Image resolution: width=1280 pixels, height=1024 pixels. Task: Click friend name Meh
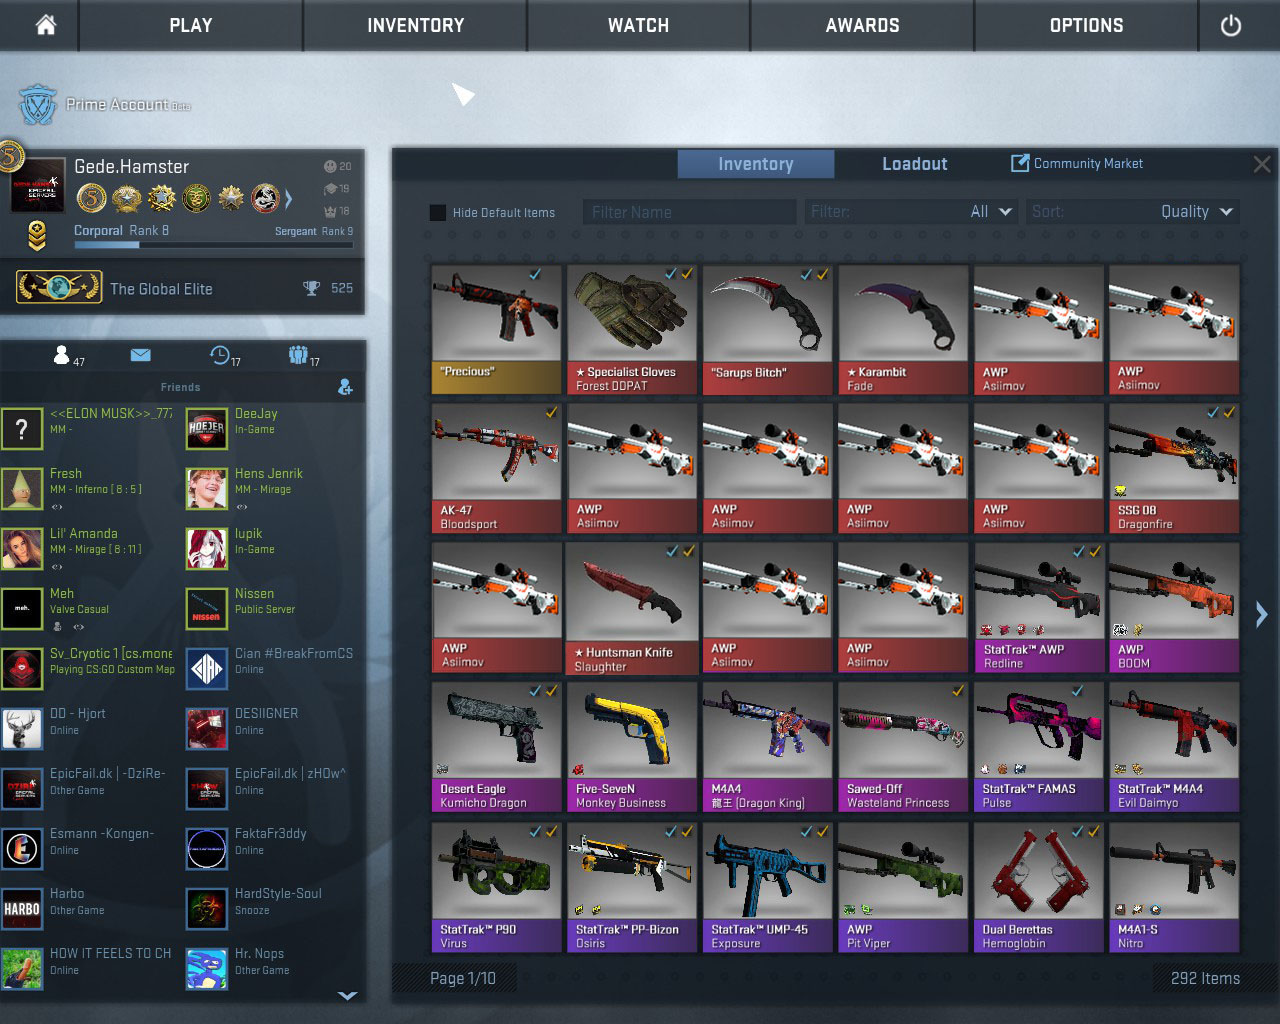62,593
